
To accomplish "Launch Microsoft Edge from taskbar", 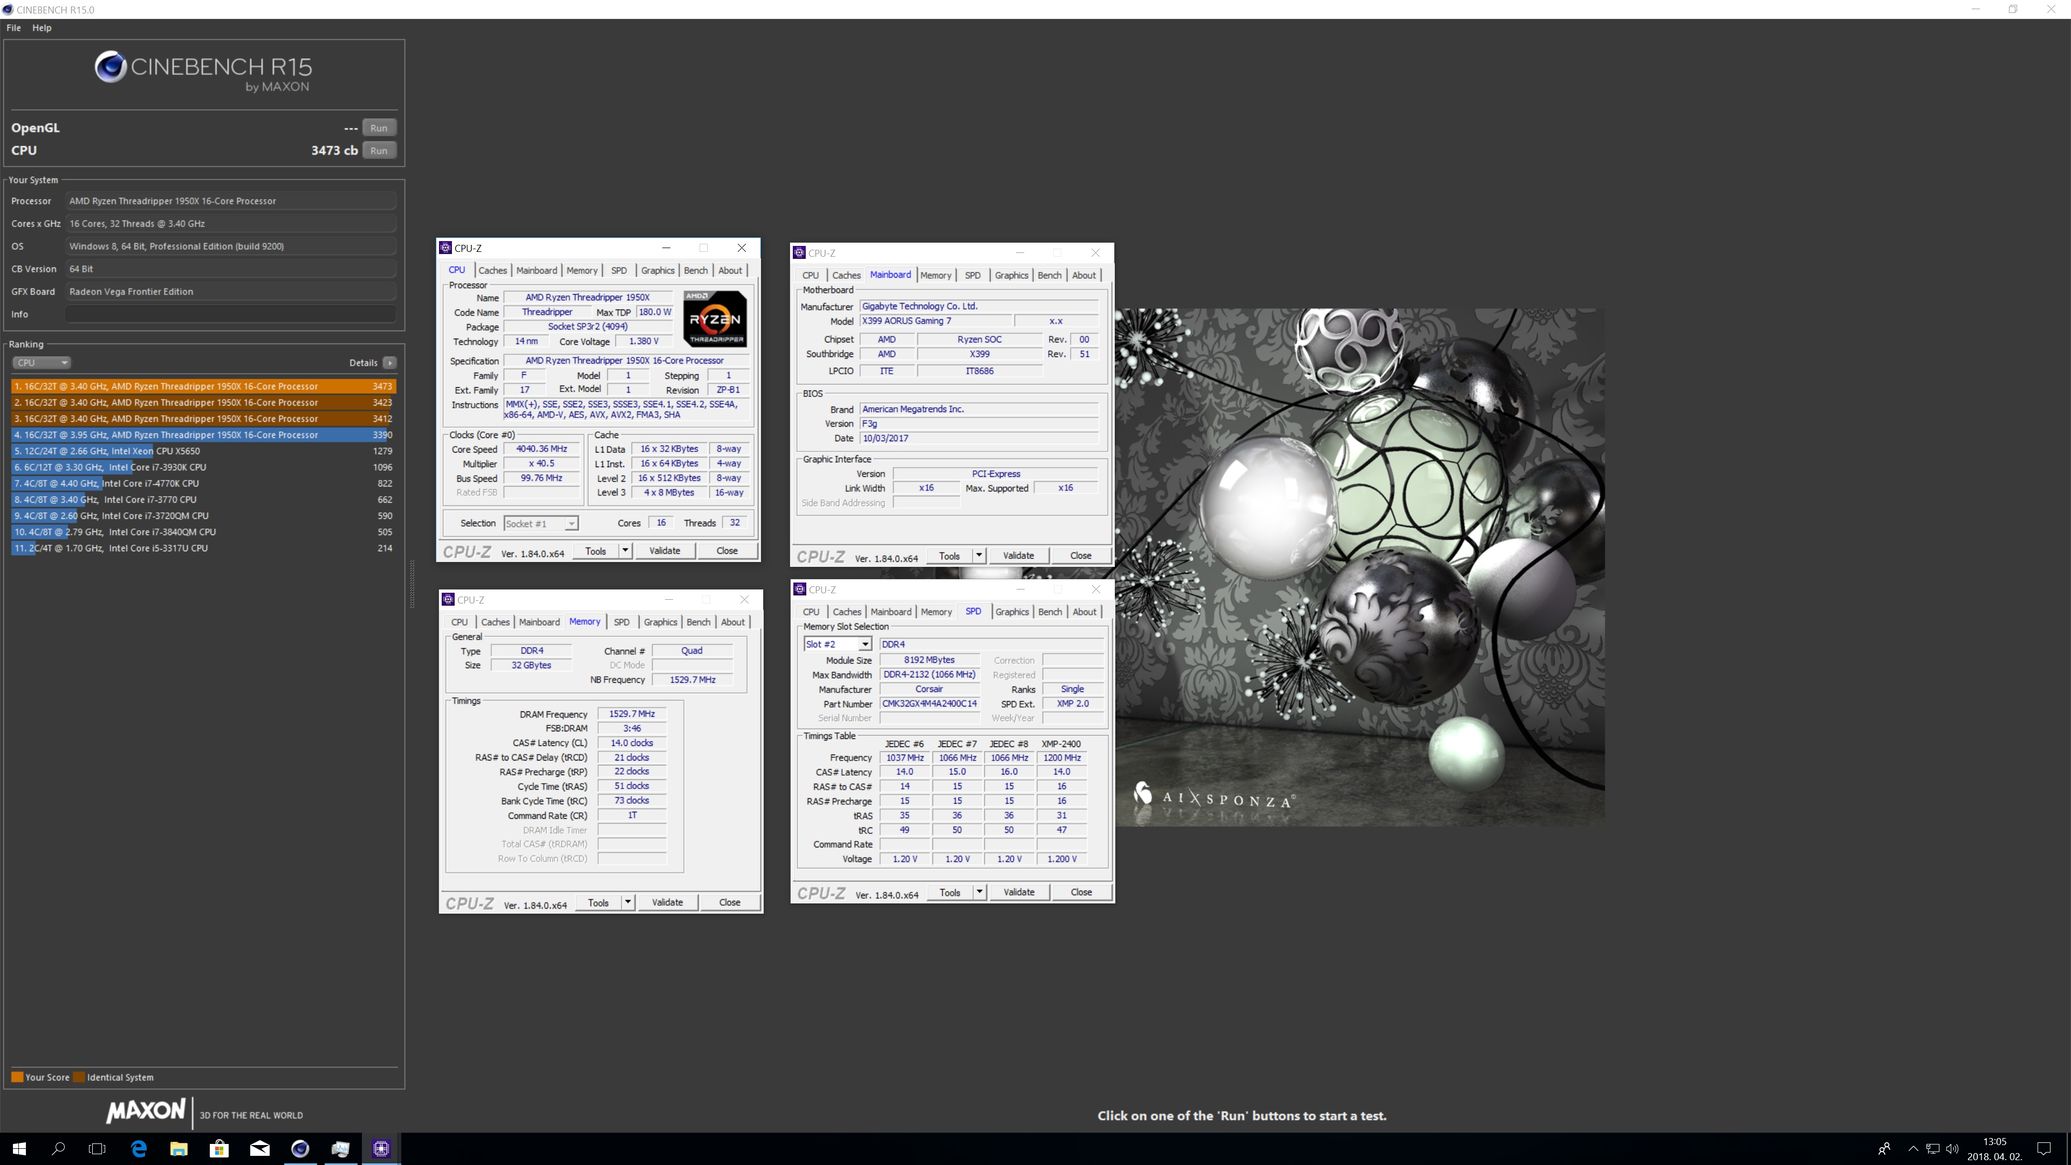I will (x=139, y=1149).
